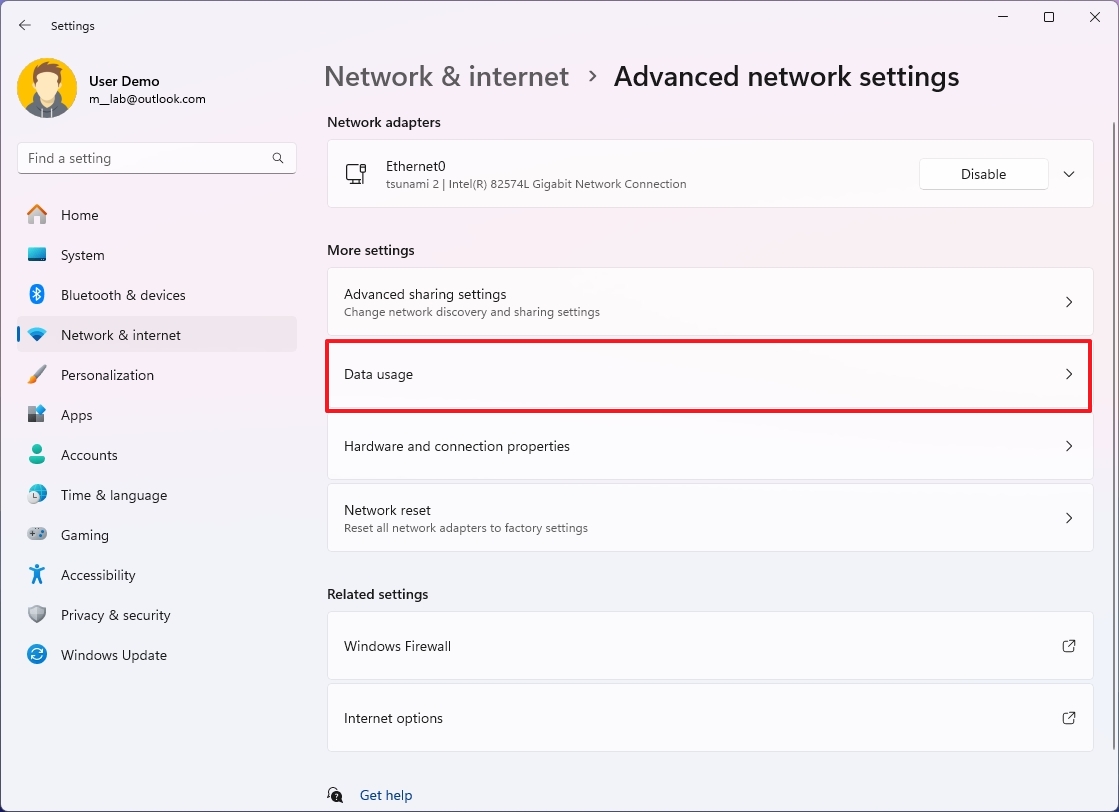Open Internet options related setting
The height and width of the screenshot is (812, 1119).
710,718
